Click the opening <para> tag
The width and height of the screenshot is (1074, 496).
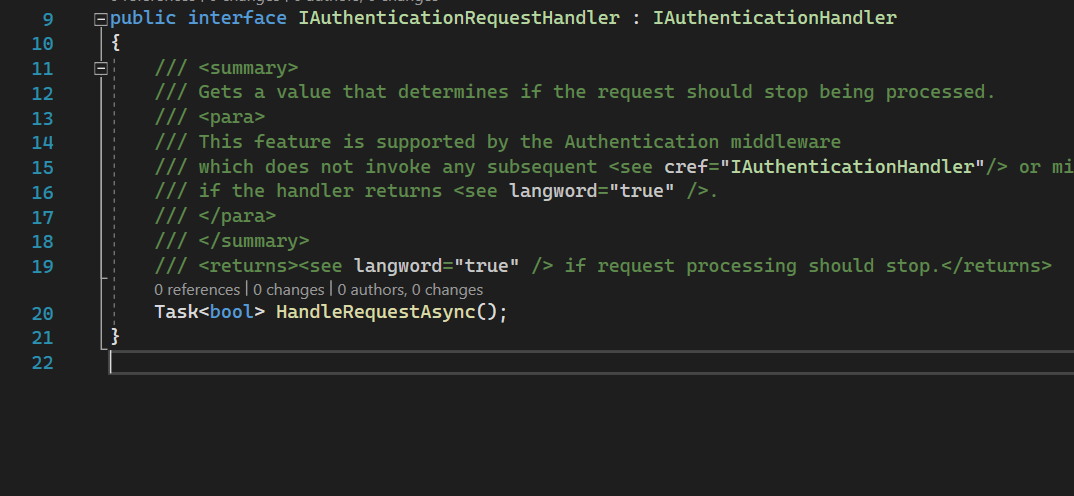(x=232, y=117)
